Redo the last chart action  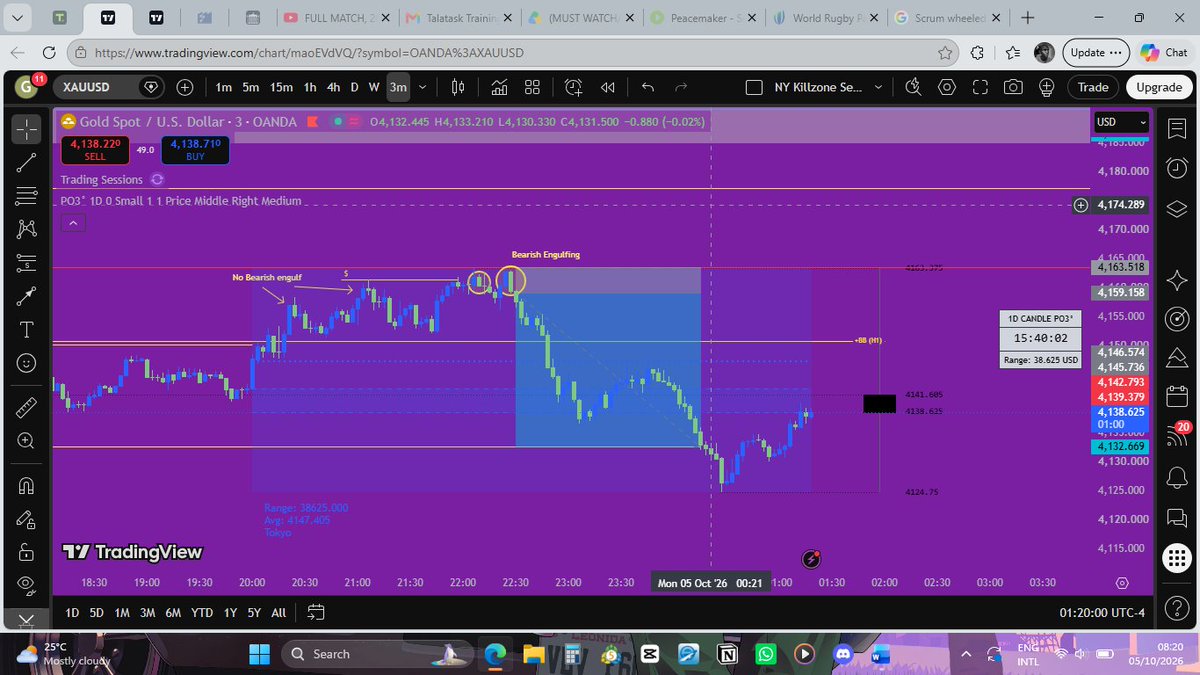pos(681,87)
